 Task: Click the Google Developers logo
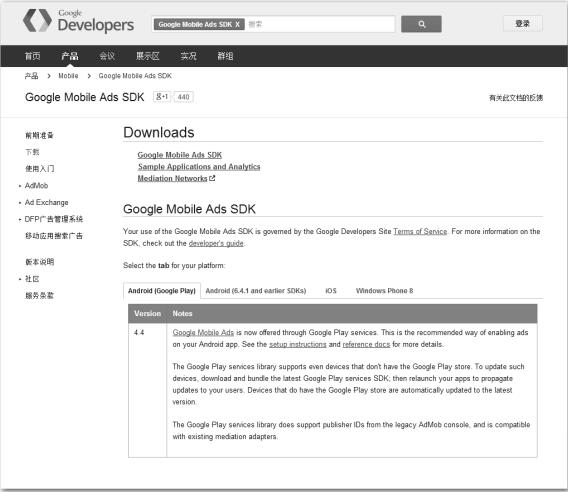(78, 21)
